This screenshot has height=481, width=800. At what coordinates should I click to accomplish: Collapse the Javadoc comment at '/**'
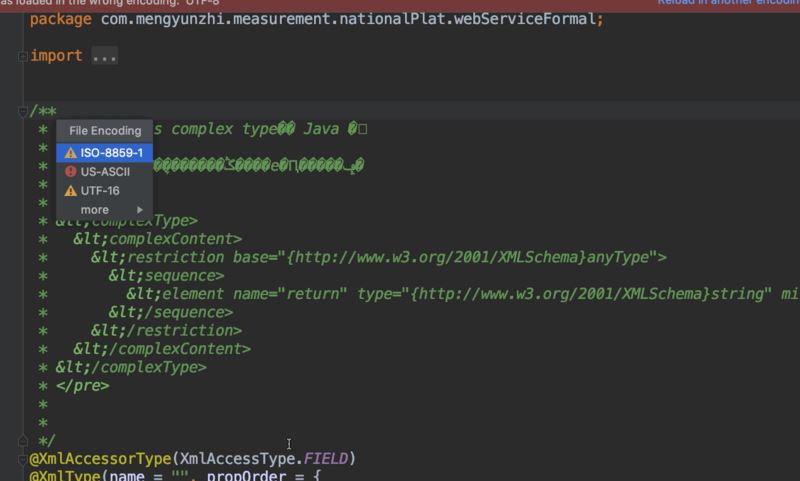[x=22, y=111]
